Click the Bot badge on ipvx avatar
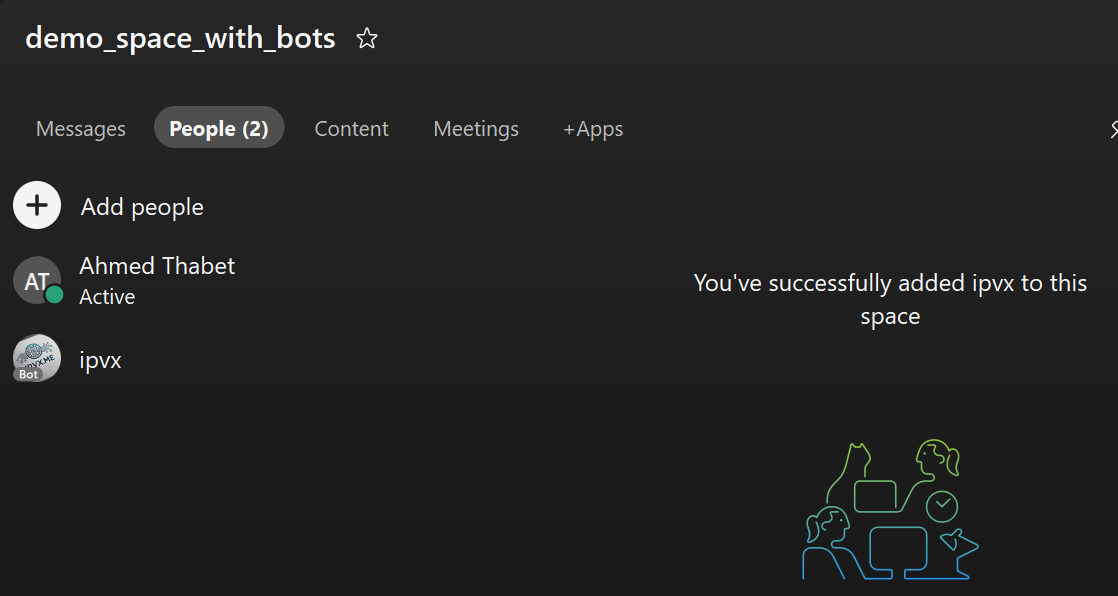The width and height of the screenshot is (1118, 596). (x=28, y=375)
